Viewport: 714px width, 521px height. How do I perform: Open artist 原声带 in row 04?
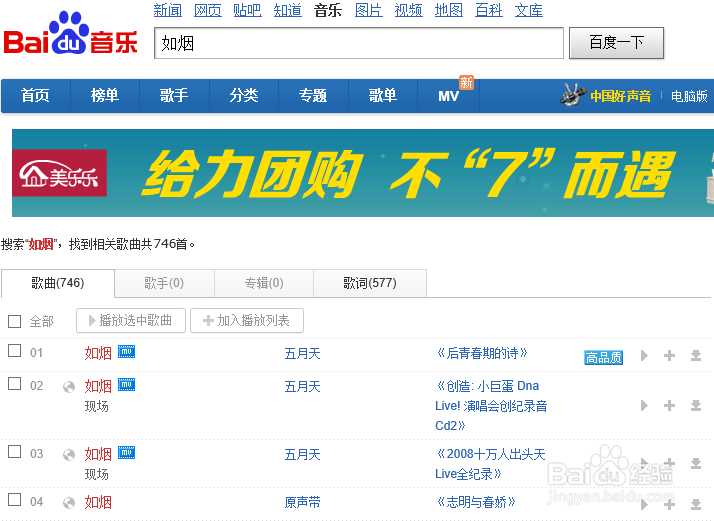302,503
